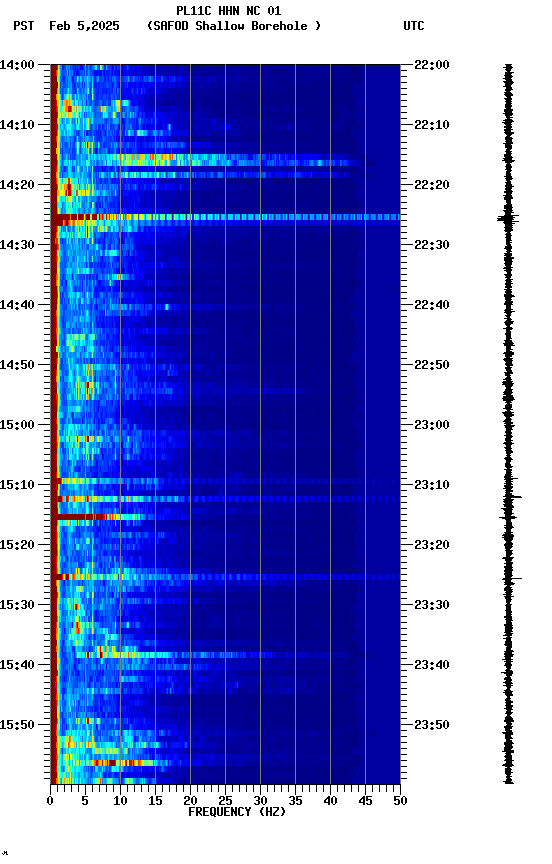
Task: Click the 23:10 UTC time label
Action: click(432, 485)
